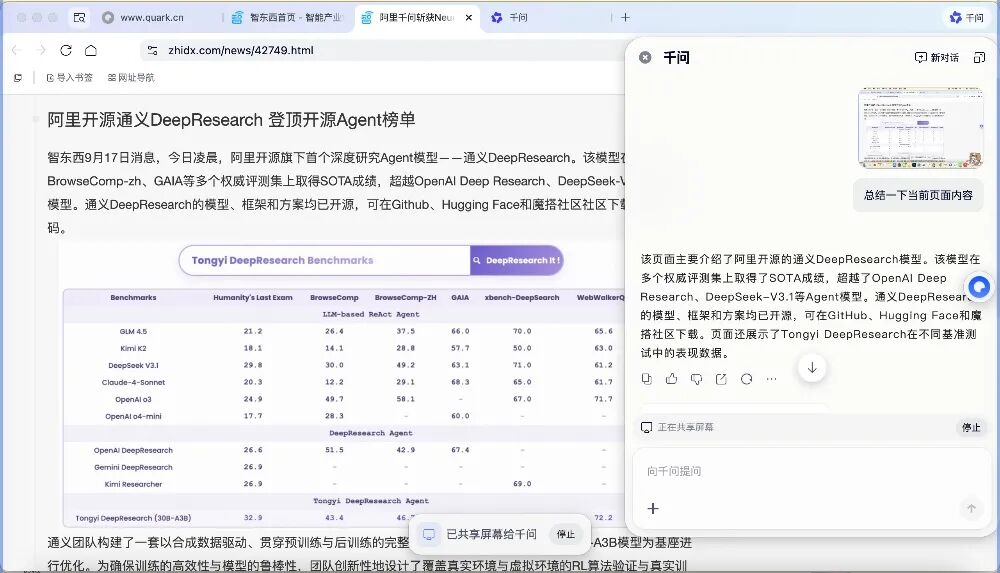Switch to the 千问 browser tab

(x=518, y=18)
